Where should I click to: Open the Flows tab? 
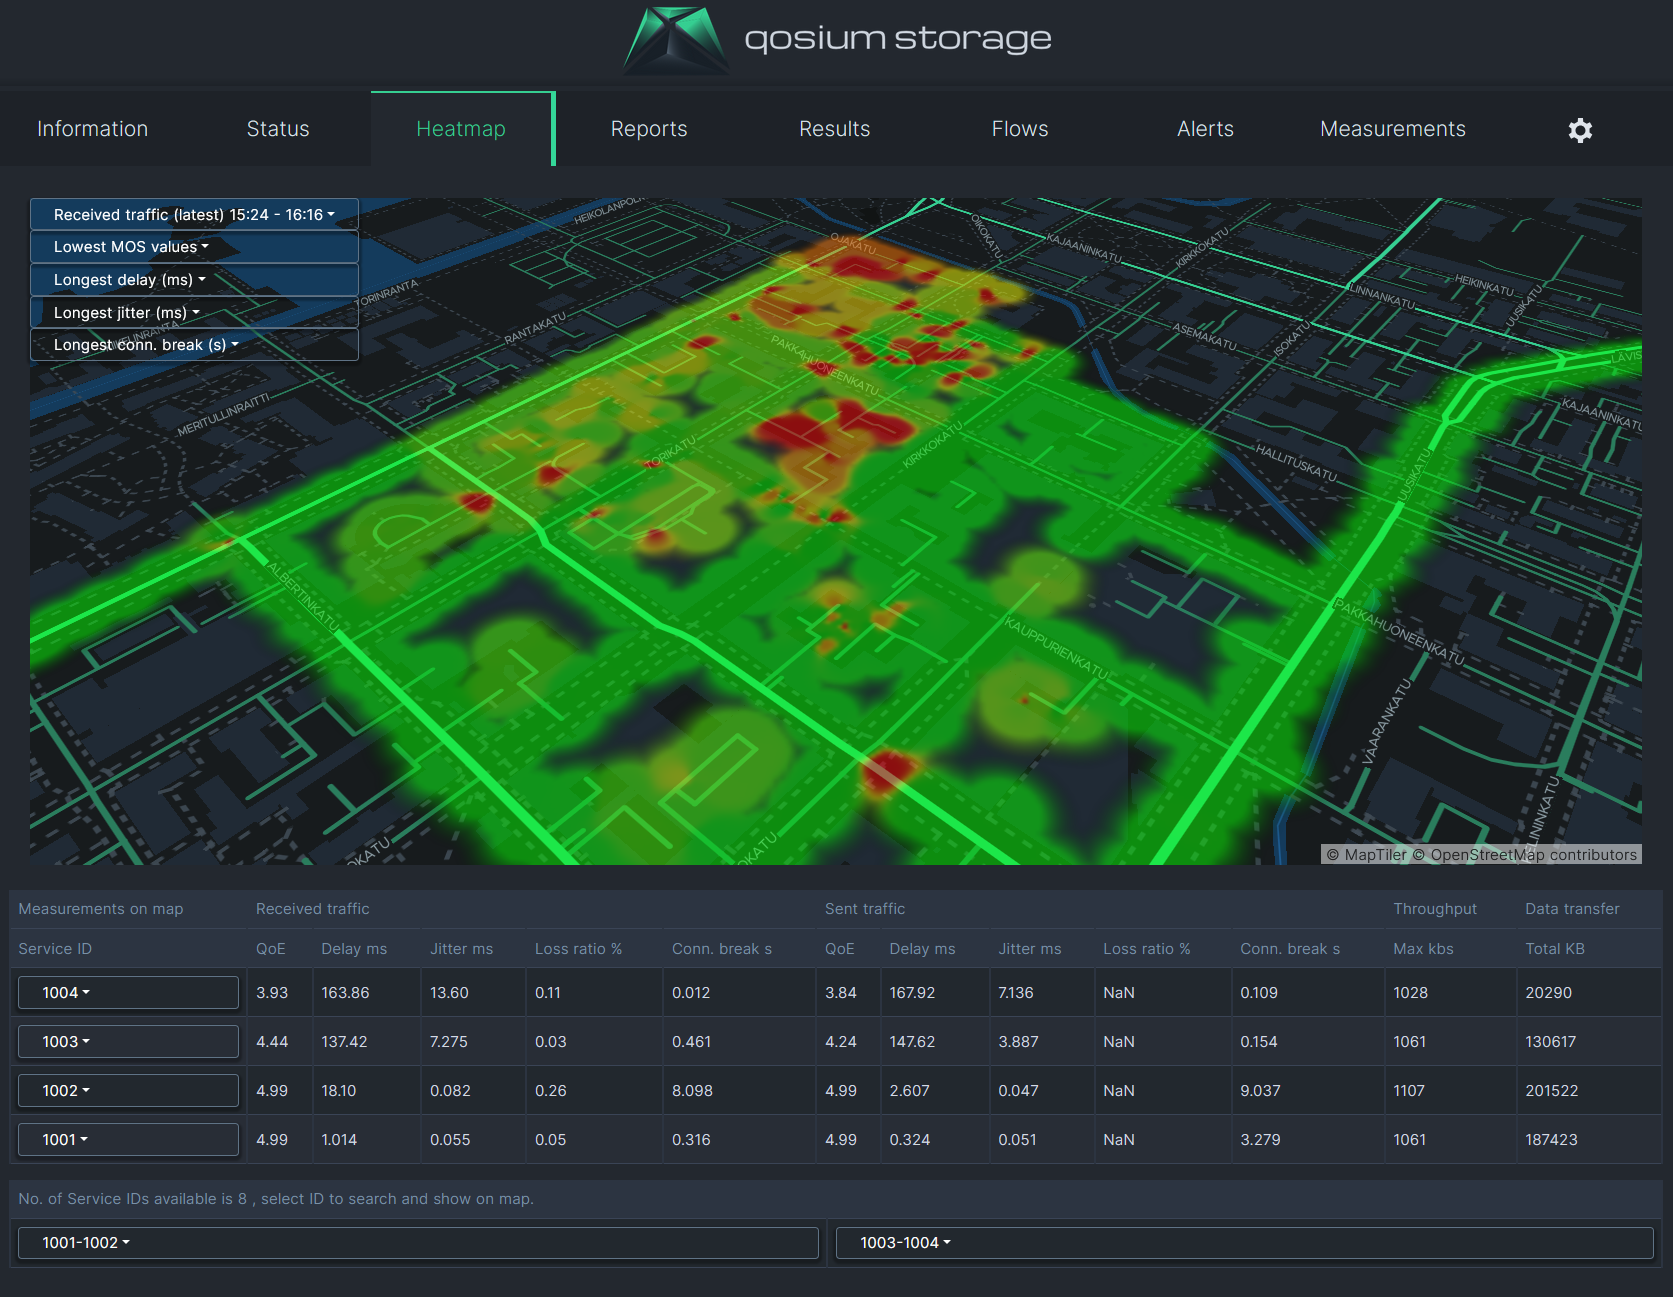(1019, 129)
